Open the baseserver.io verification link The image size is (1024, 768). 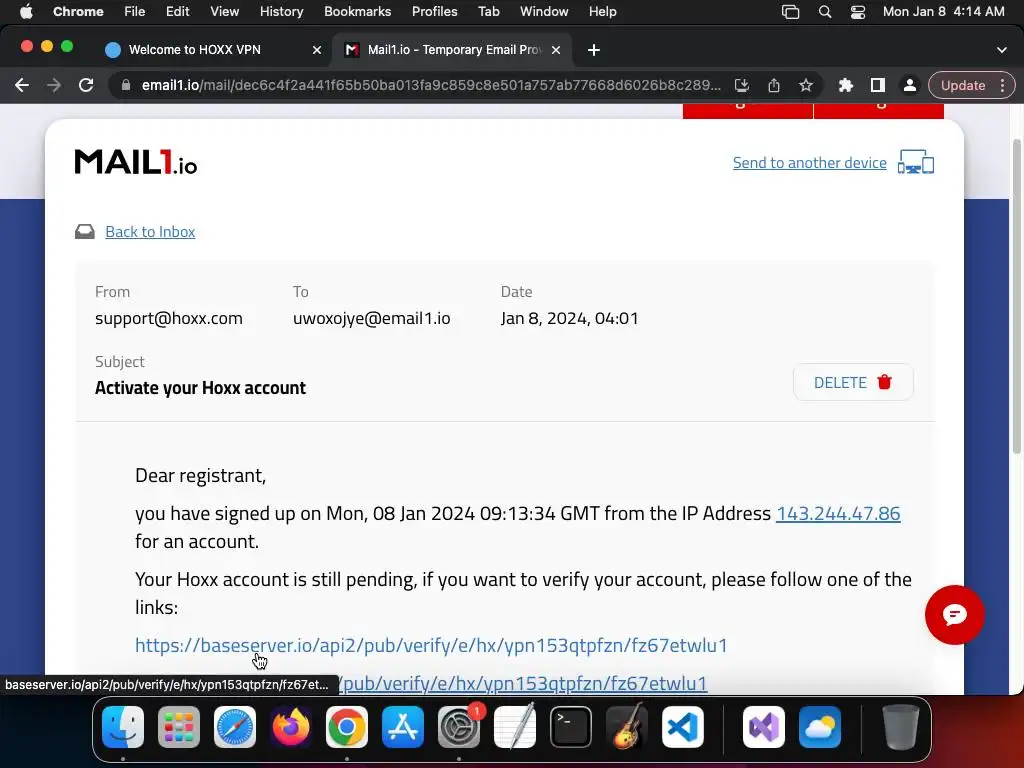[x=431, y=645]
